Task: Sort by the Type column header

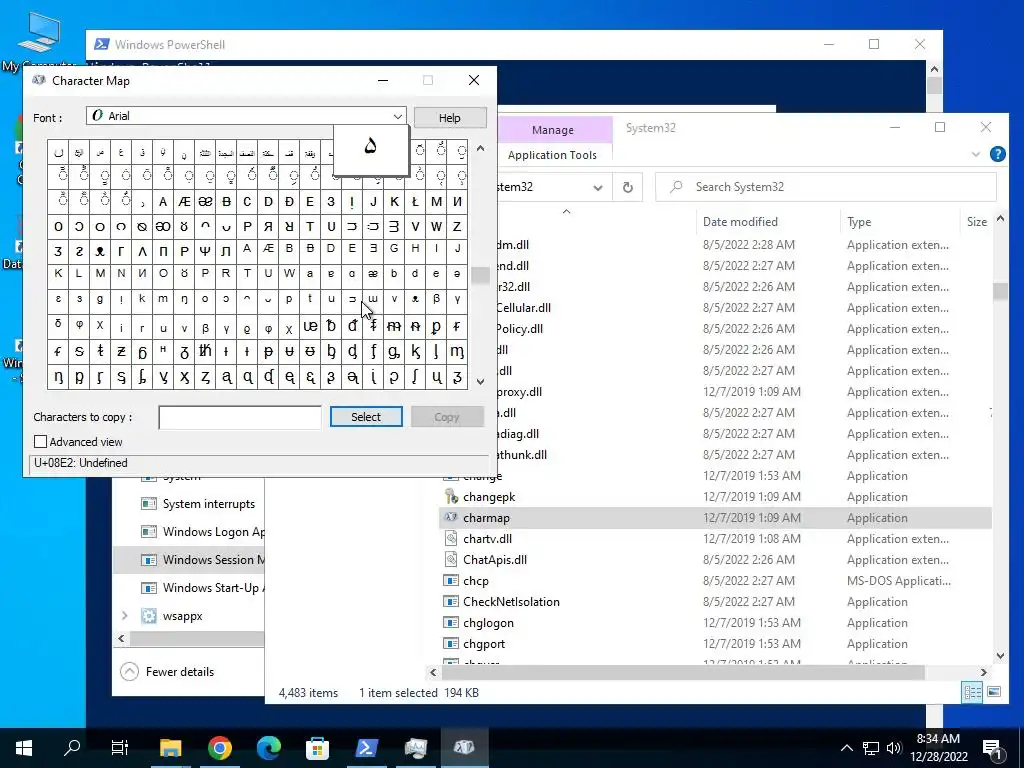Action: (x=859, y=222)
